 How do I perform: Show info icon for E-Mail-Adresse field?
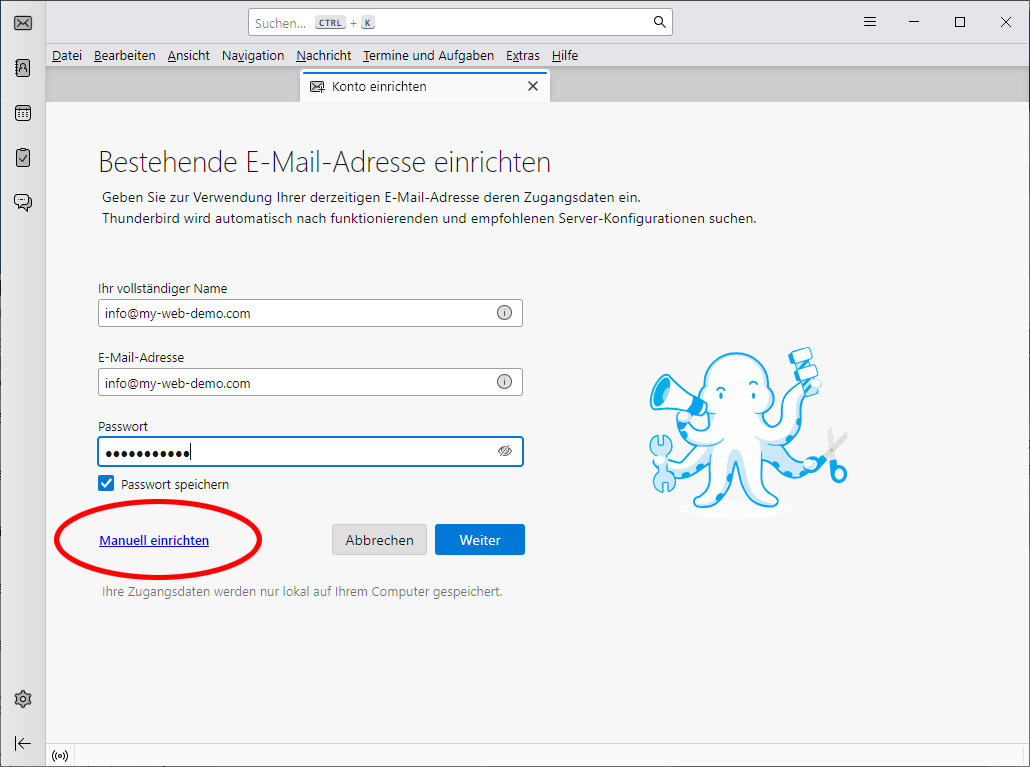(x=504, y=382)
